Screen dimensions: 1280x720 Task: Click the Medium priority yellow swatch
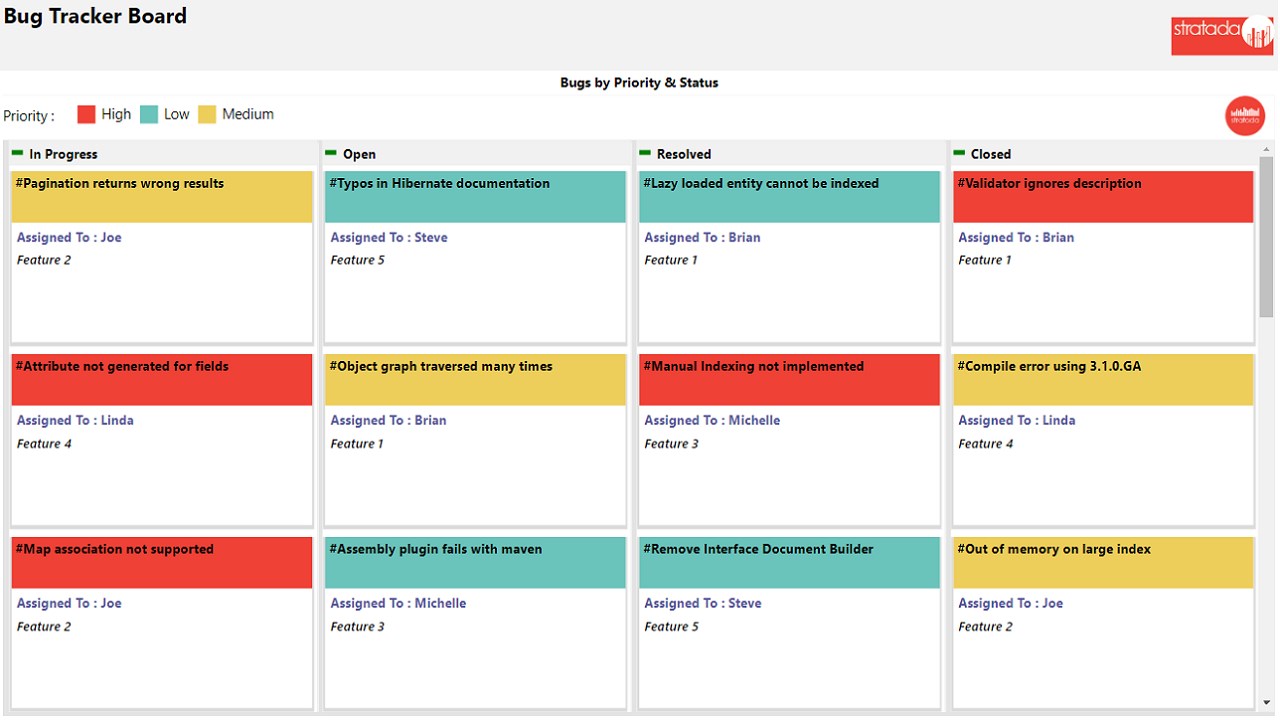[x=207, y=115]
